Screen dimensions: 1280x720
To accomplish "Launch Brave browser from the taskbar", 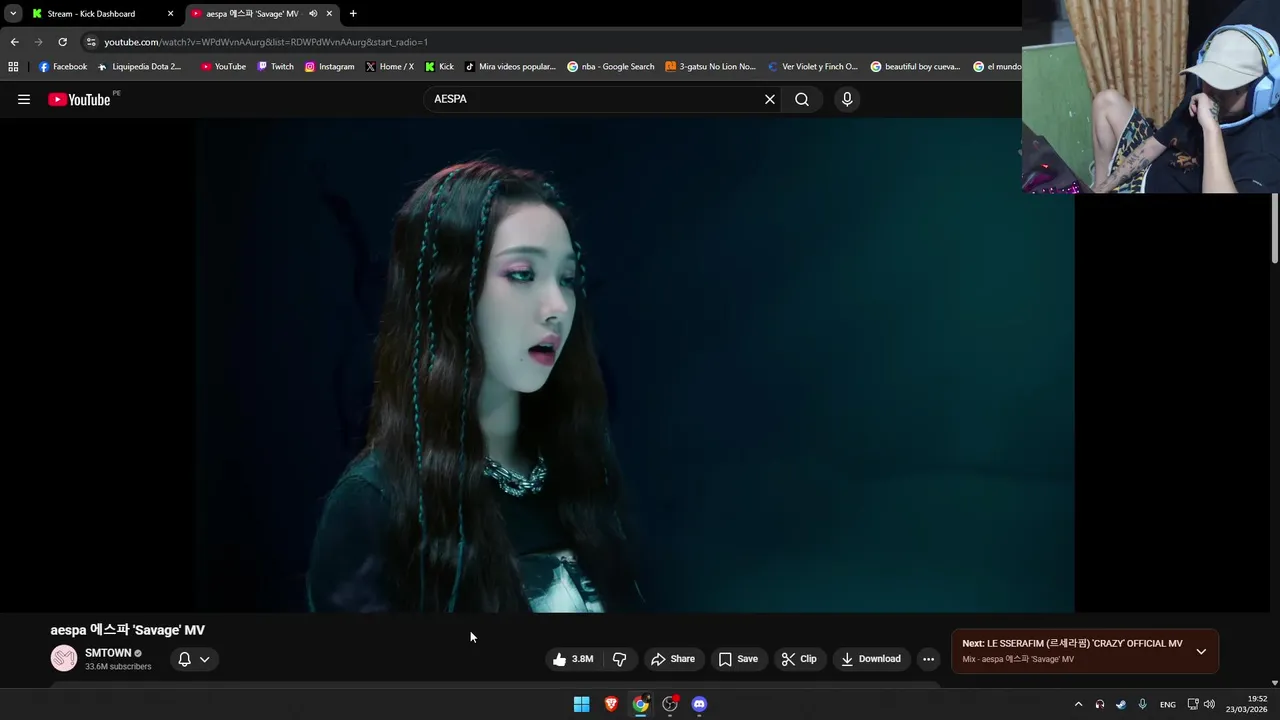I will click(611, 704).
